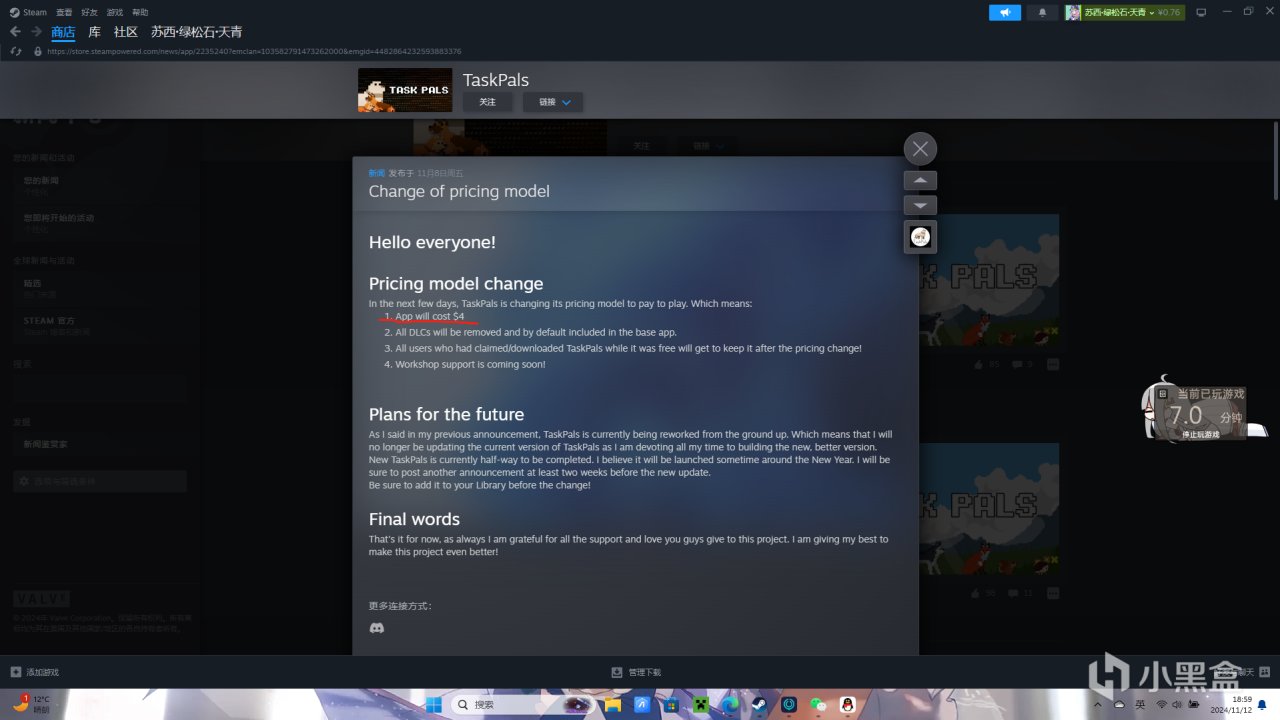Open the notifications bell
This screenshot has height=720, width=1280.
[1042, 12]
